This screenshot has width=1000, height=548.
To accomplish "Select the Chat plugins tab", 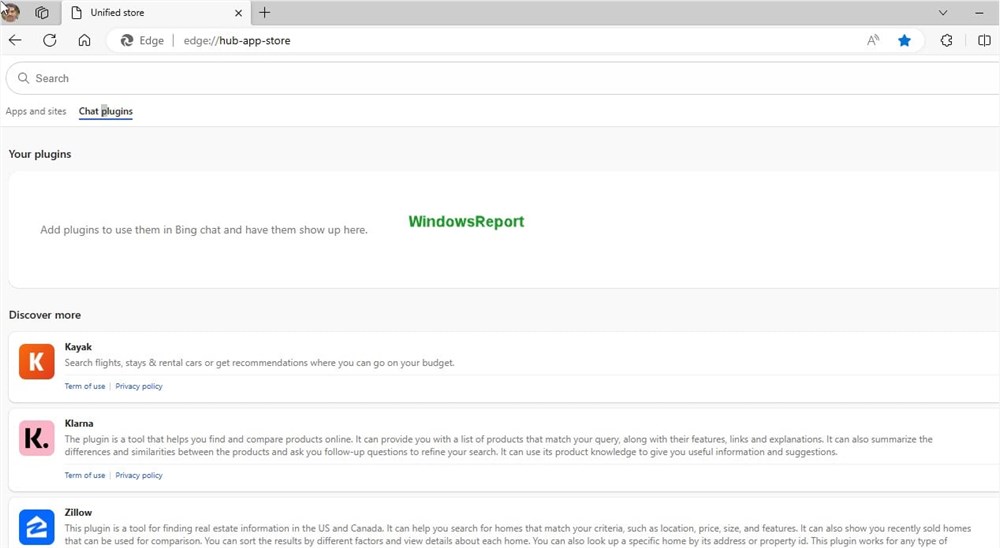I will tap(106, 111).
